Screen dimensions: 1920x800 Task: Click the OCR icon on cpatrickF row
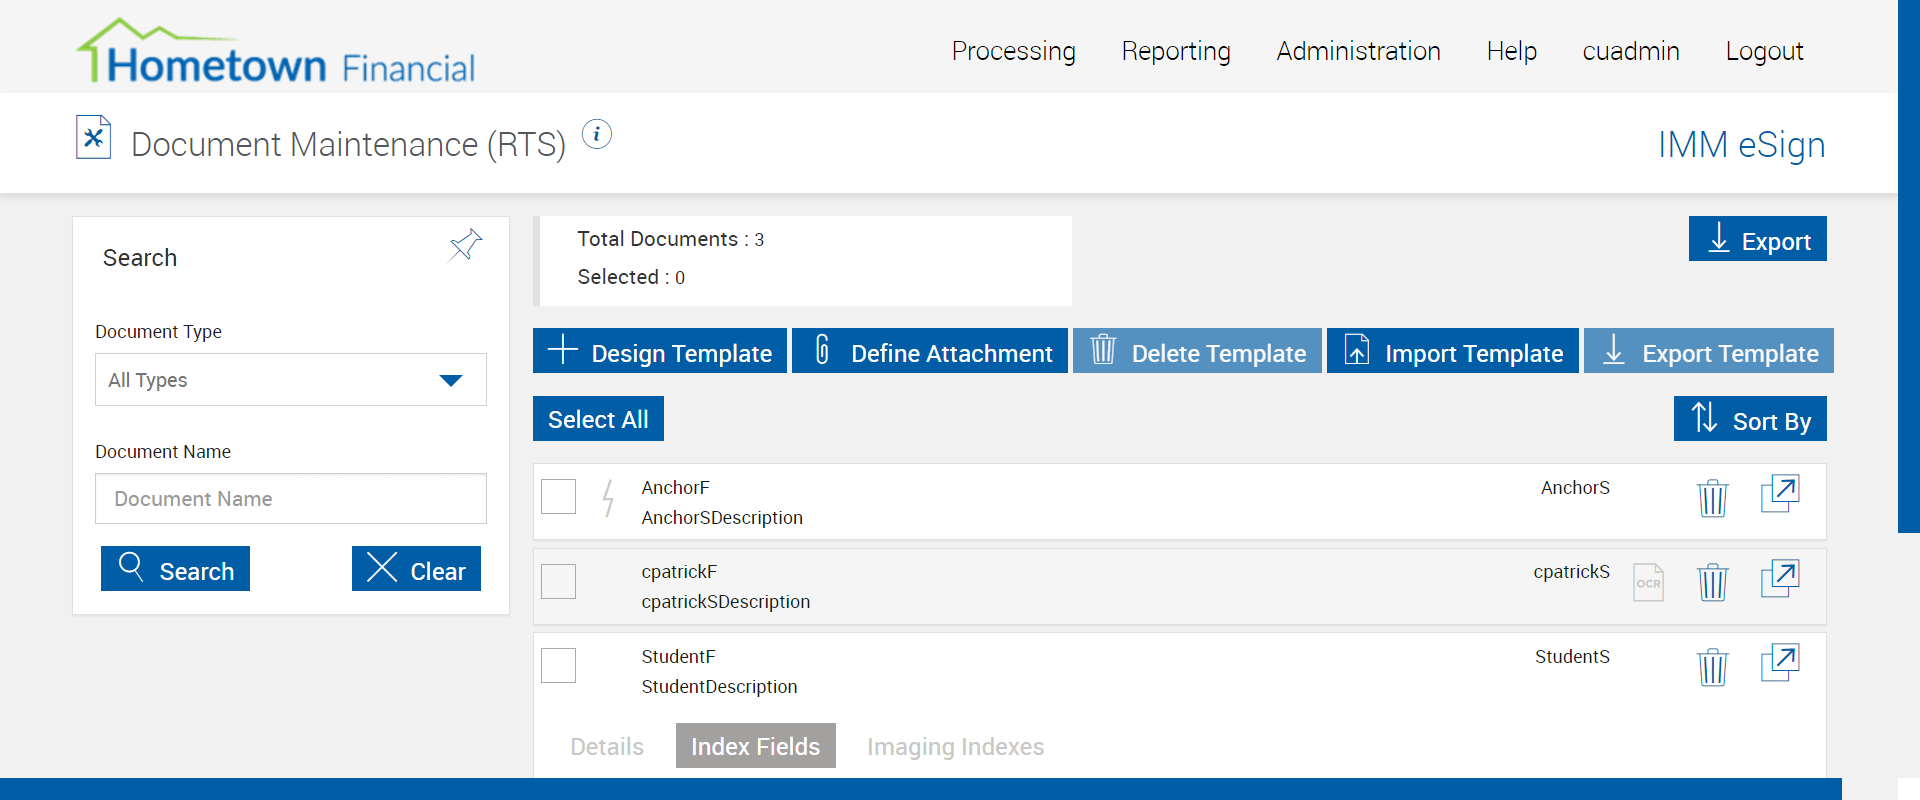(x=1648, y=582)
